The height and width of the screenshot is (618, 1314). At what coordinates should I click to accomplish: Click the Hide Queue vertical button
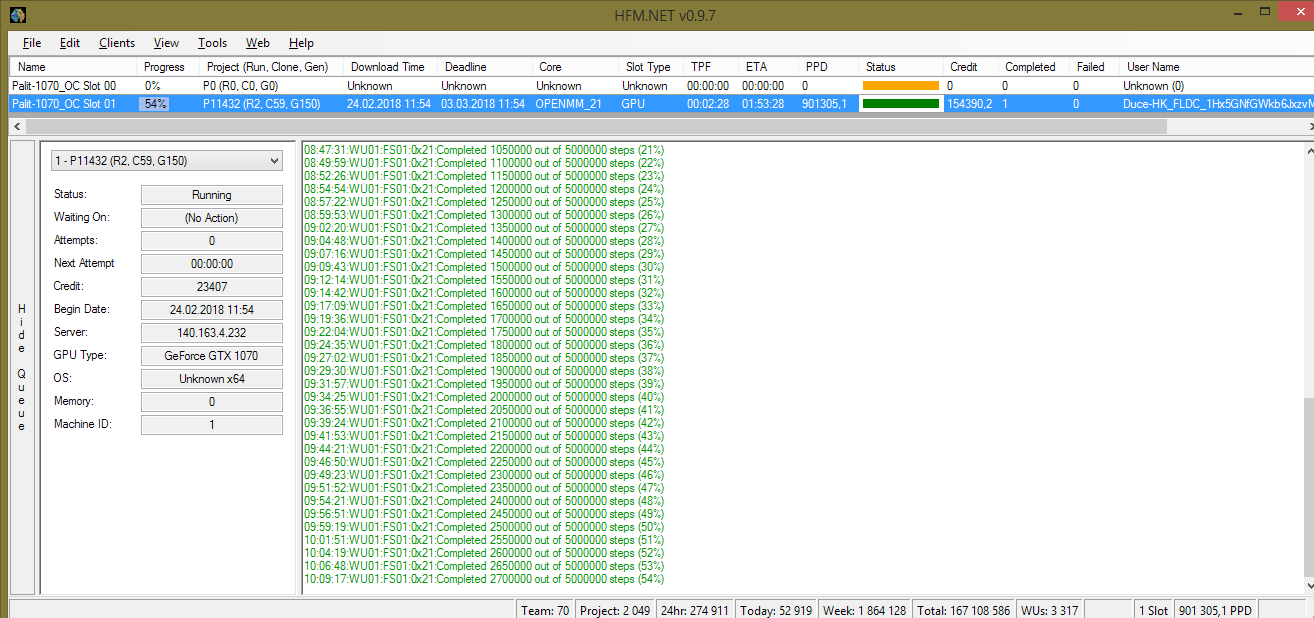click(x=22, y=368)
